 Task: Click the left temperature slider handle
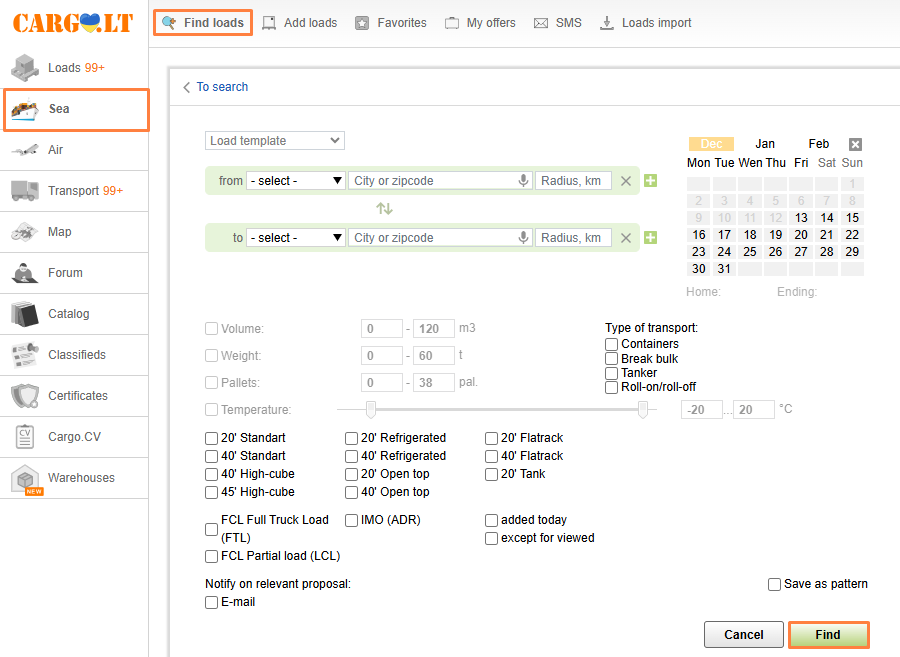point(371,409)
